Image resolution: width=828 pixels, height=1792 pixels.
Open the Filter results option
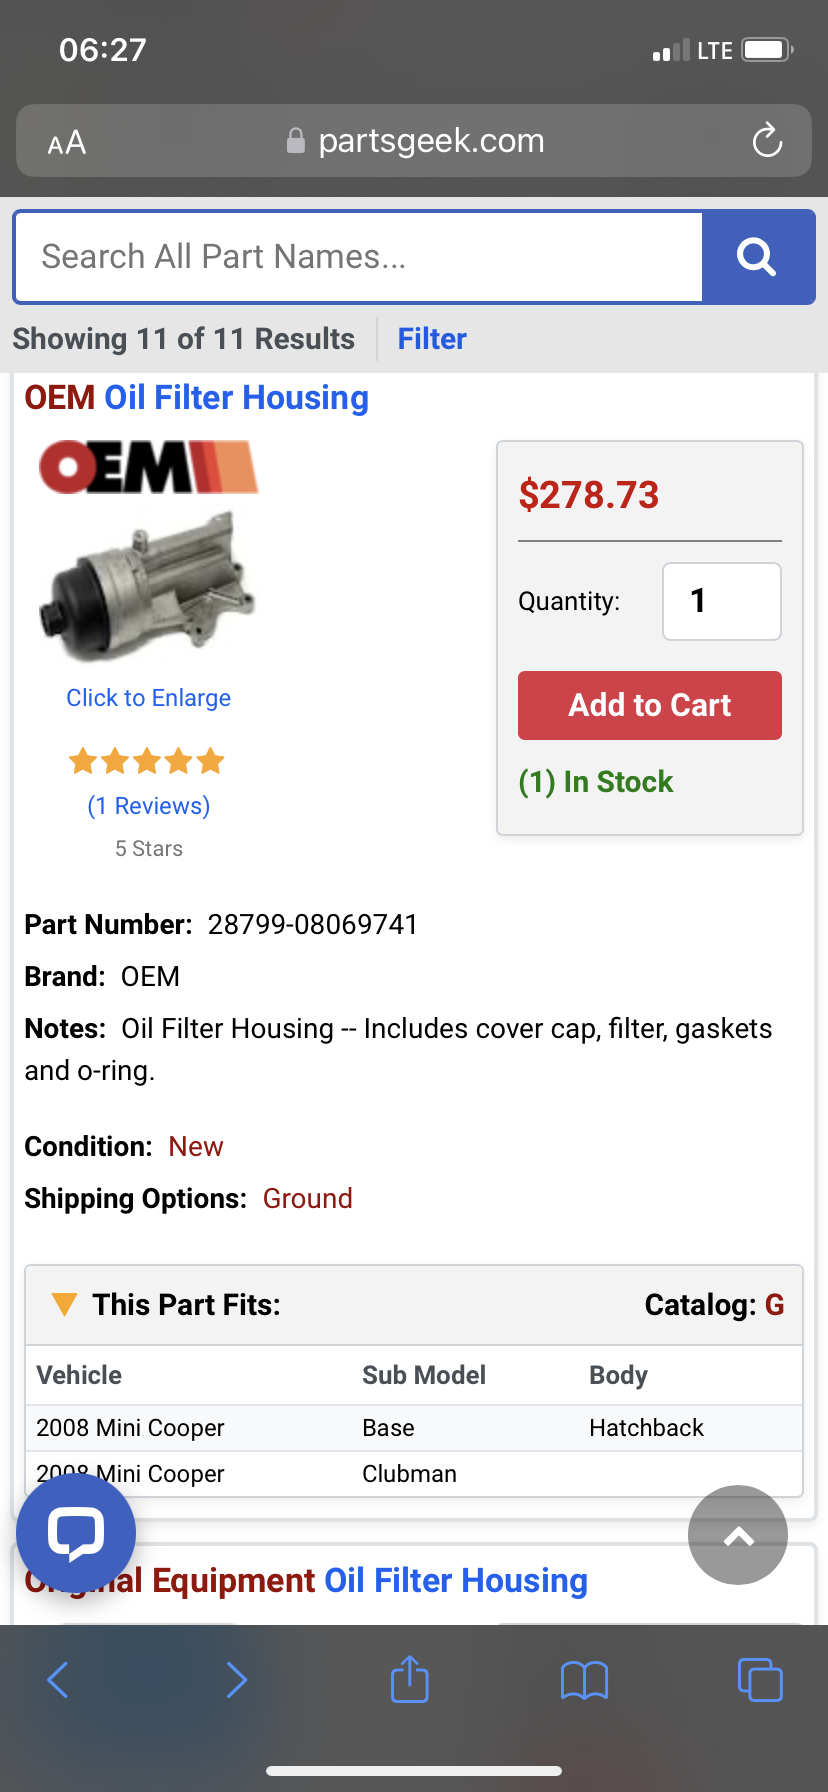coord(432,339)
